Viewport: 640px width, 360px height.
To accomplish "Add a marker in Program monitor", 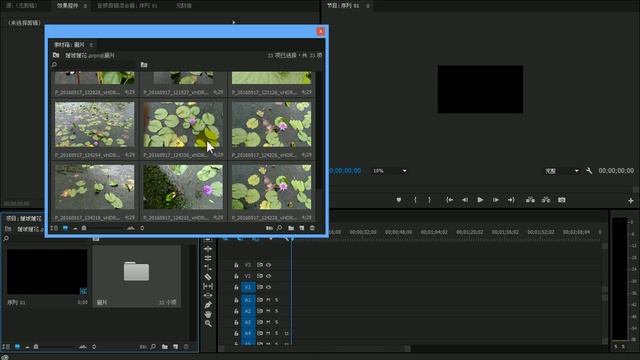I will coord(399,200).
